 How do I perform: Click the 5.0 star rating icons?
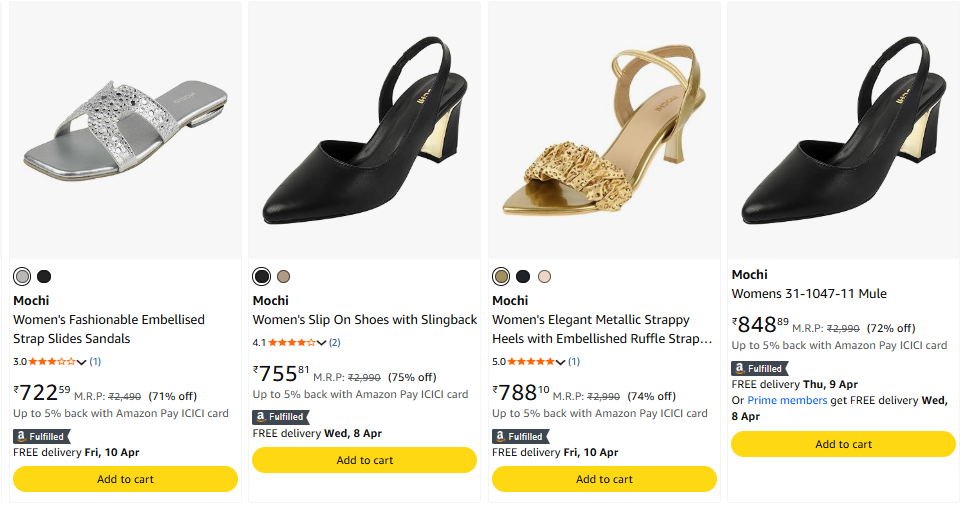pos(536,361)
